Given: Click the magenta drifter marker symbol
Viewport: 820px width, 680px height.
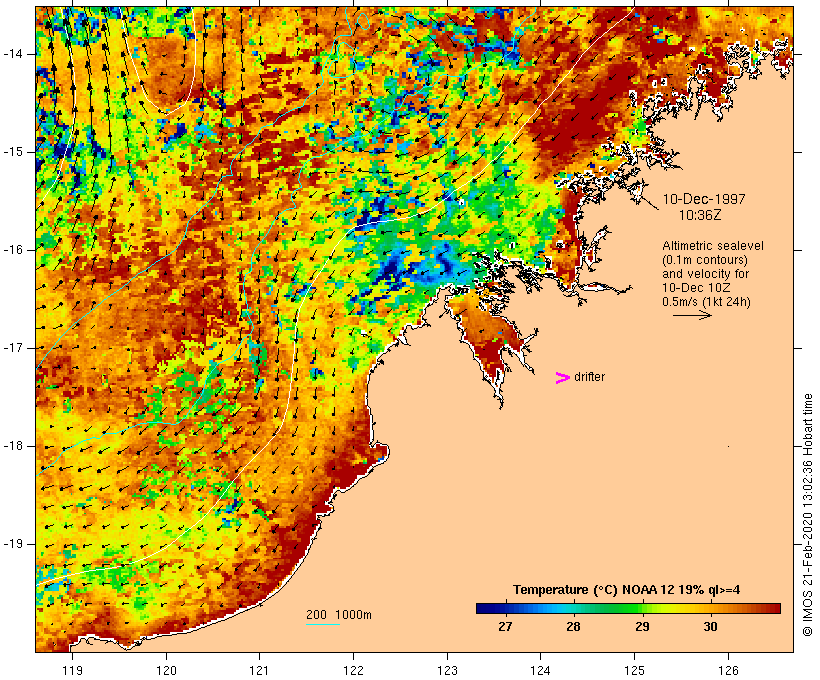Looking at the screenshot, I should tap(563, 378).
